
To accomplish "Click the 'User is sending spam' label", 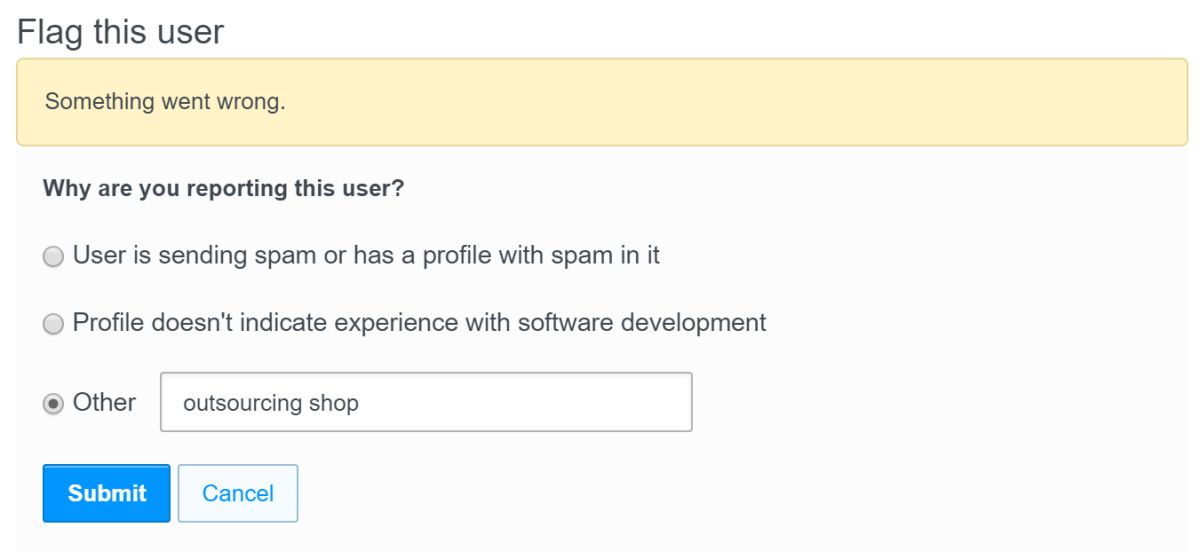I will pyautogui.click(x=365, y=256).
